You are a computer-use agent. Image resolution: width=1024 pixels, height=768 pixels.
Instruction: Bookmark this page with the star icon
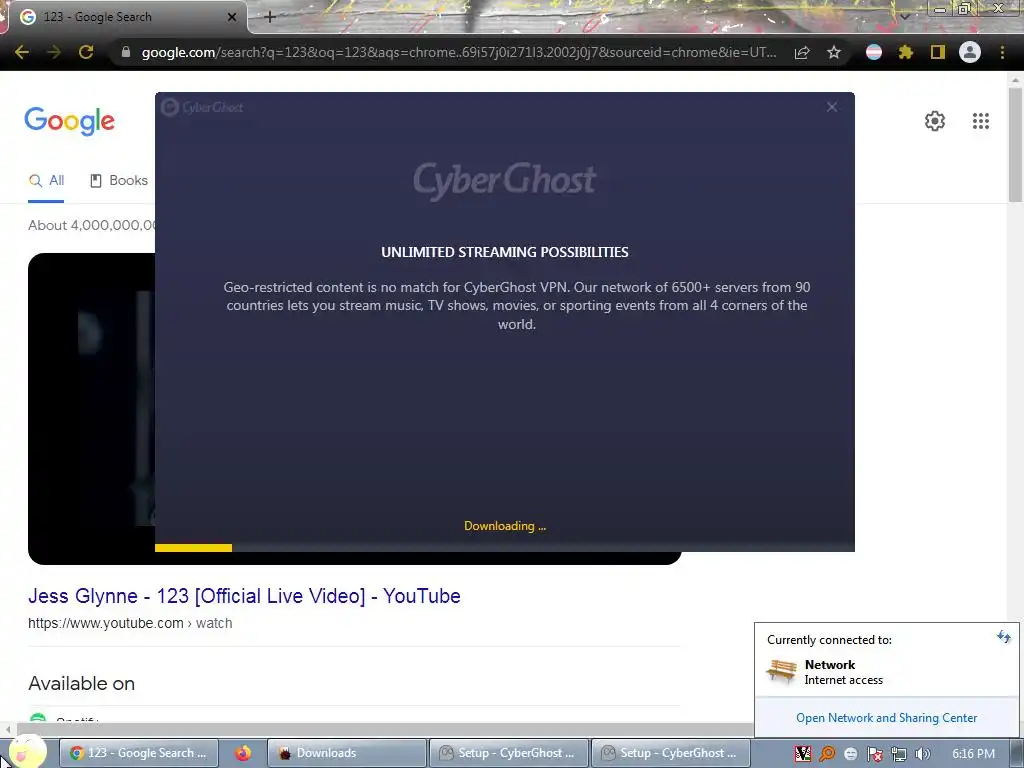834,52
